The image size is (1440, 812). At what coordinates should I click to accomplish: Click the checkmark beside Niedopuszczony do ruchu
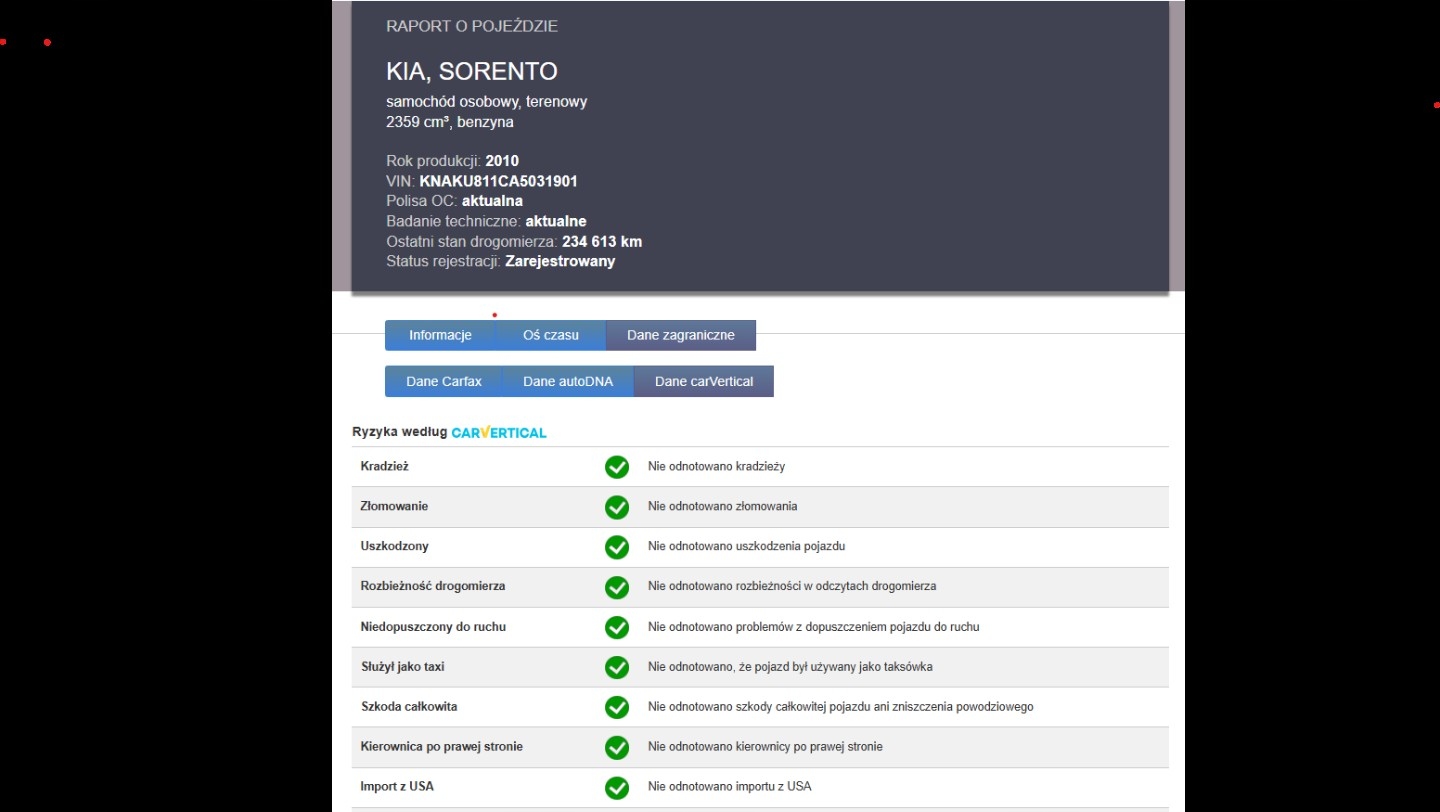pos(617,627)
